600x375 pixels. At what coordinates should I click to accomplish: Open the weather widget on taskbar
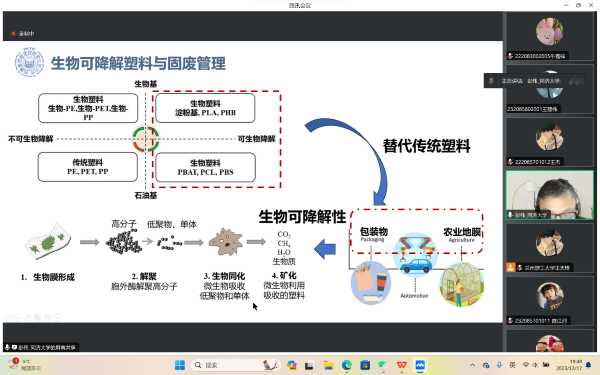click(x=24, y=365)
